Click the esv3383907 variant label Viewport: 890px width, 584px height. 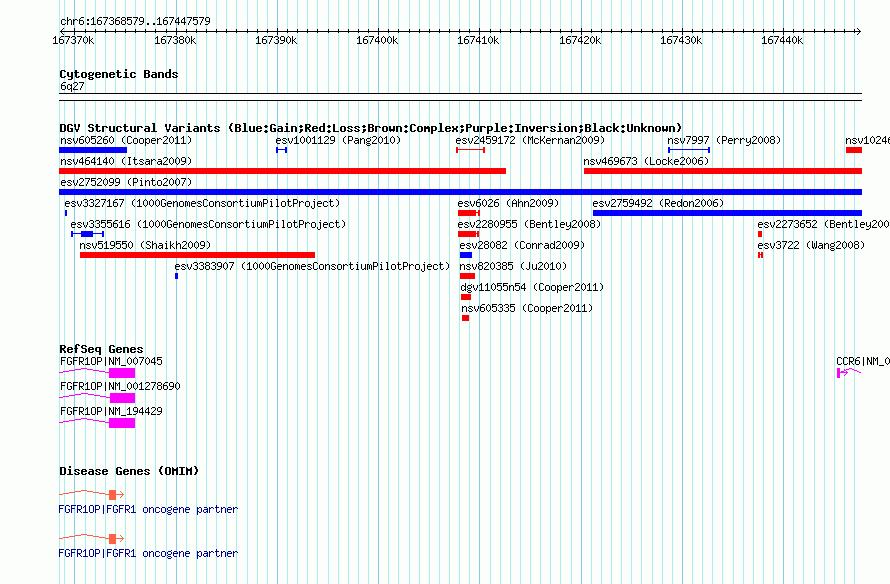(x=312, y=266)
